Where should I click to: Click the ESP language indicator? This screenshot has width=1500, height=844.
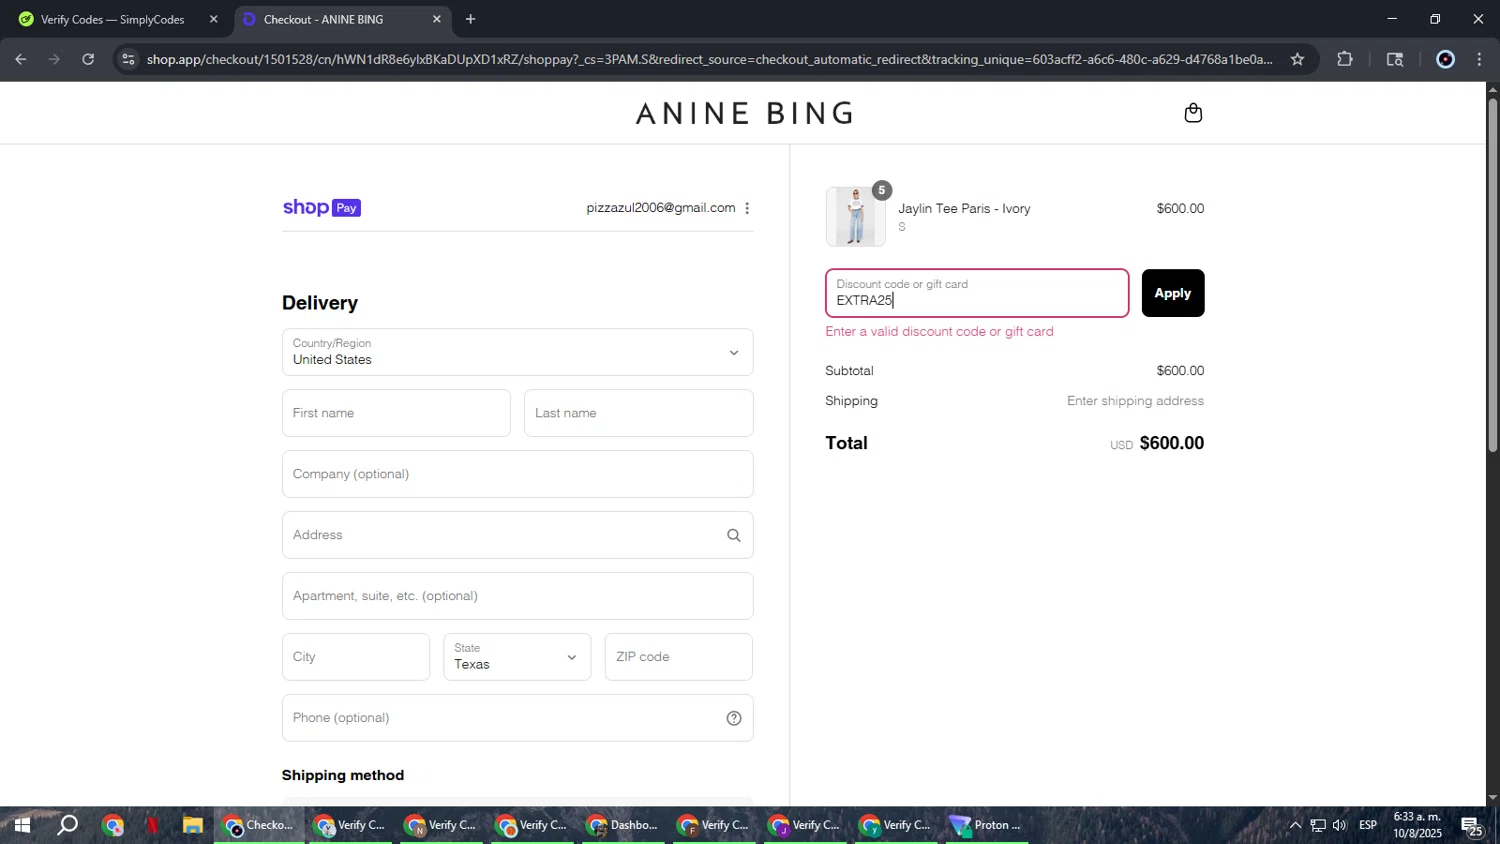pos(1368,826)
